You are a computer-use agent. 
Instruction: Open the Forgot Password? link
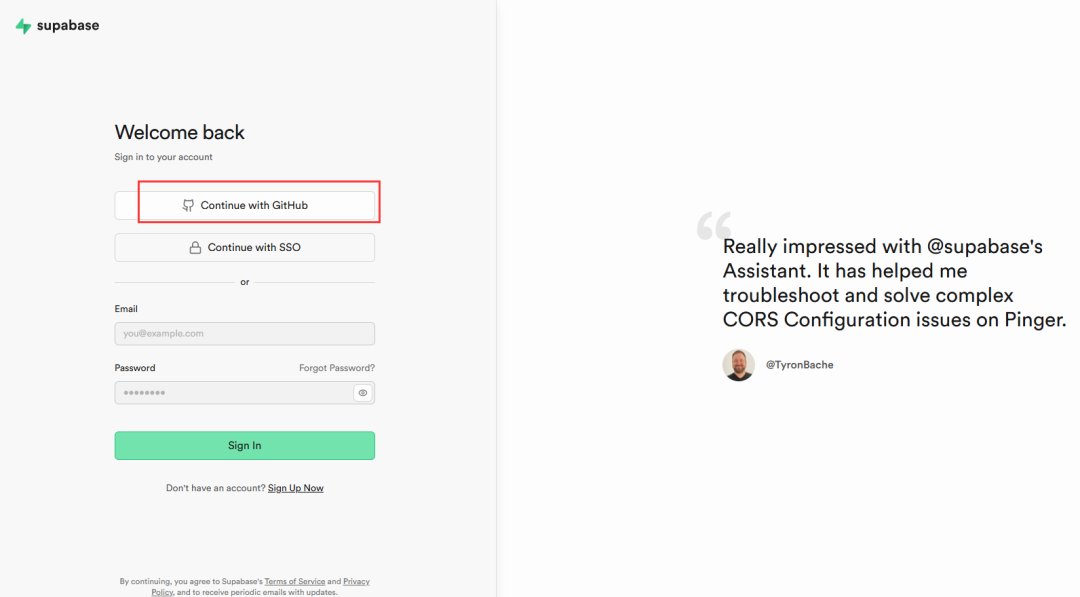(x=337, y=368)
